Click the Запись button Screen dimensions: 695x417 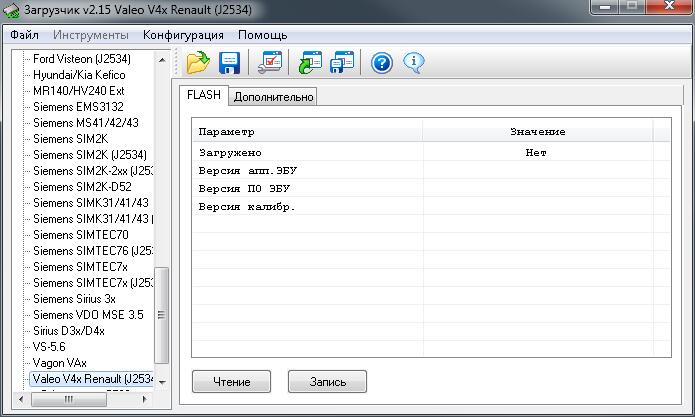point(328,382)
